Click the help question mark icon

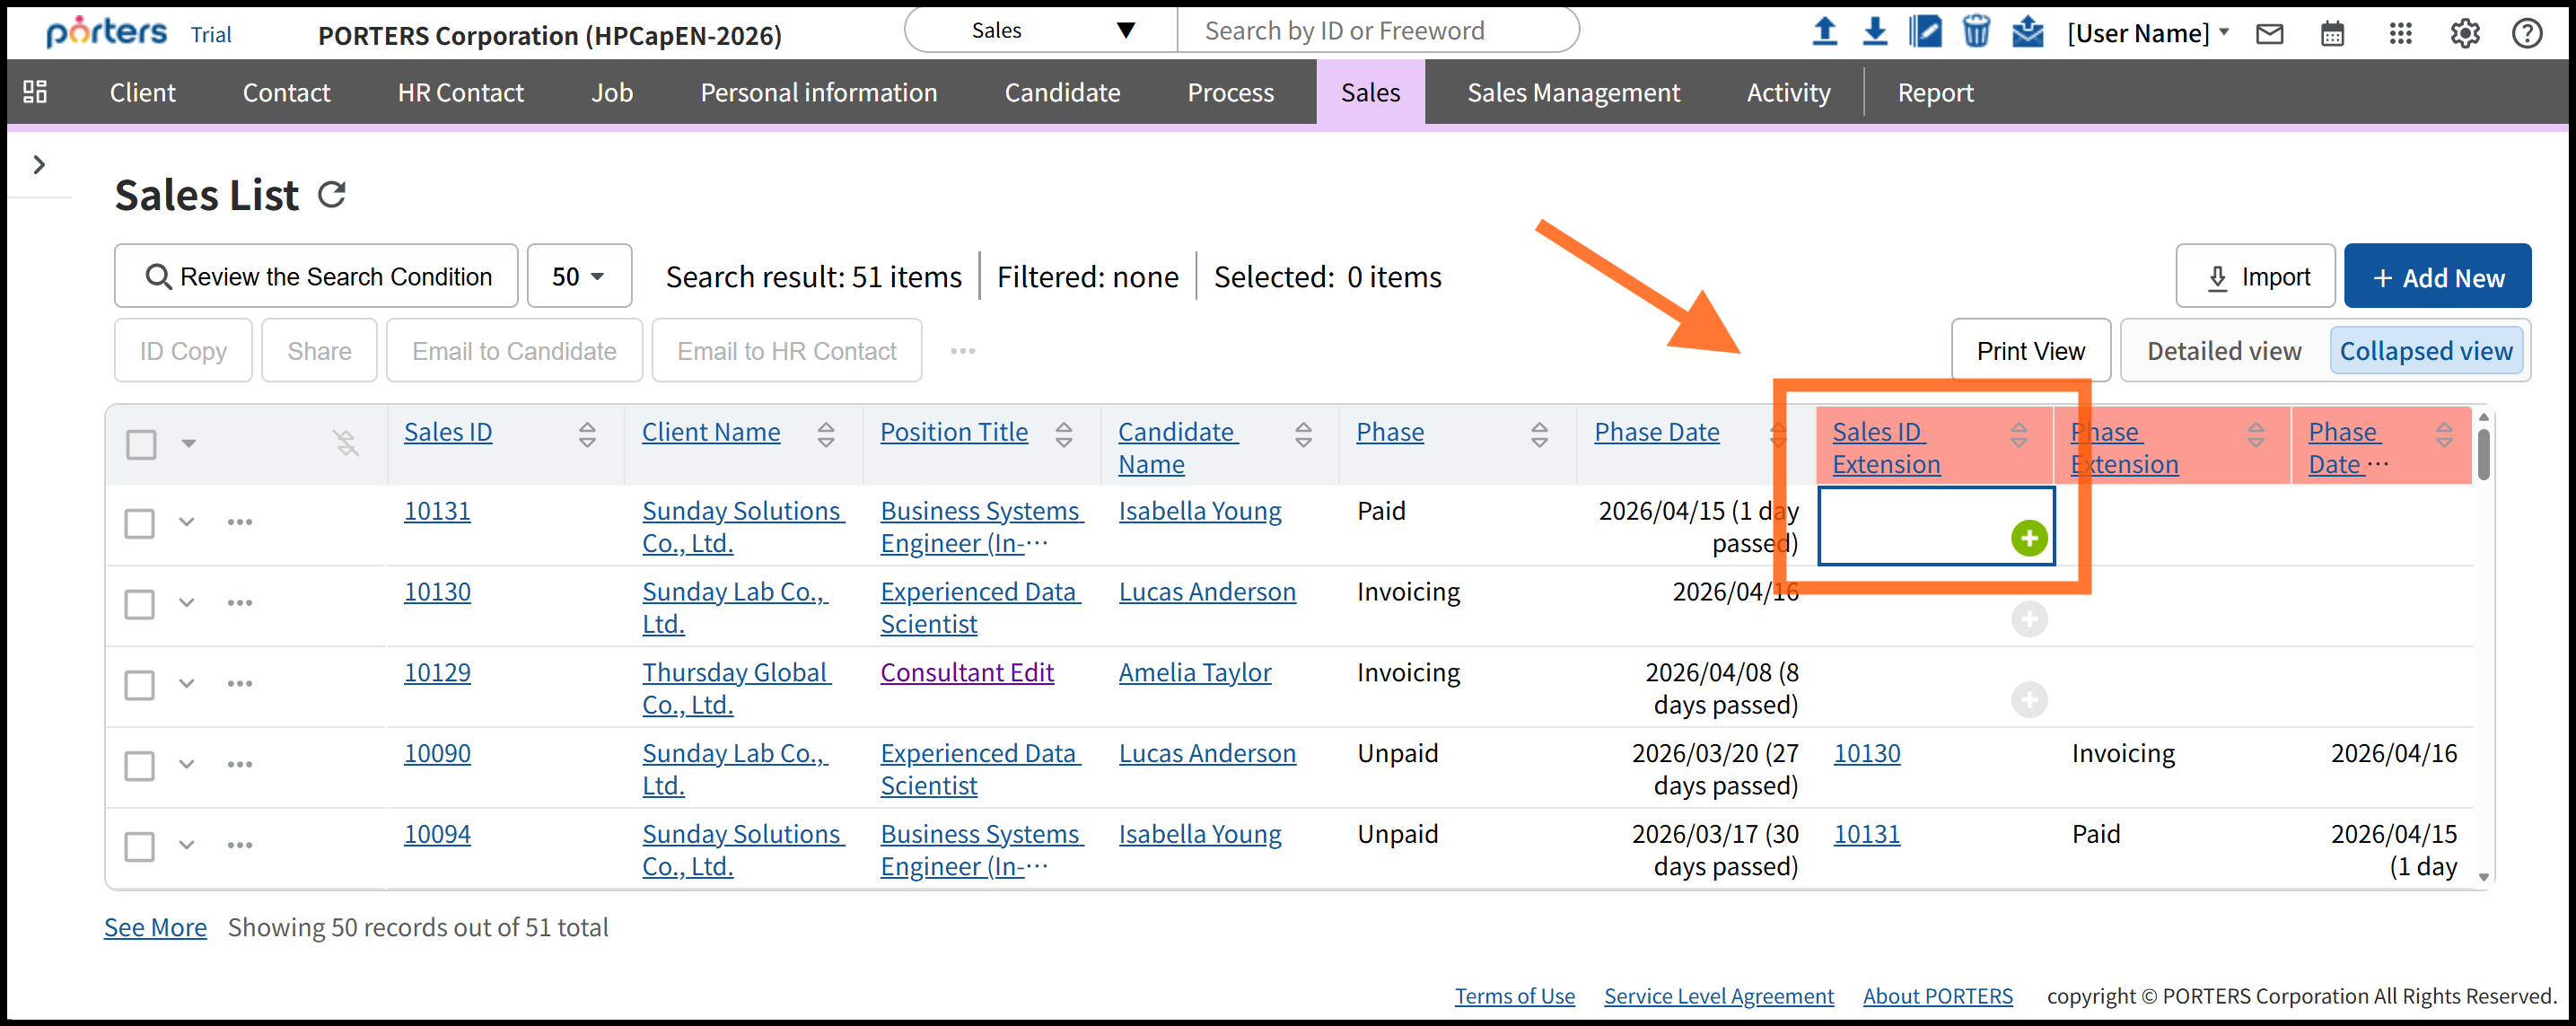pyautogui.click(x=2526, y=34)
